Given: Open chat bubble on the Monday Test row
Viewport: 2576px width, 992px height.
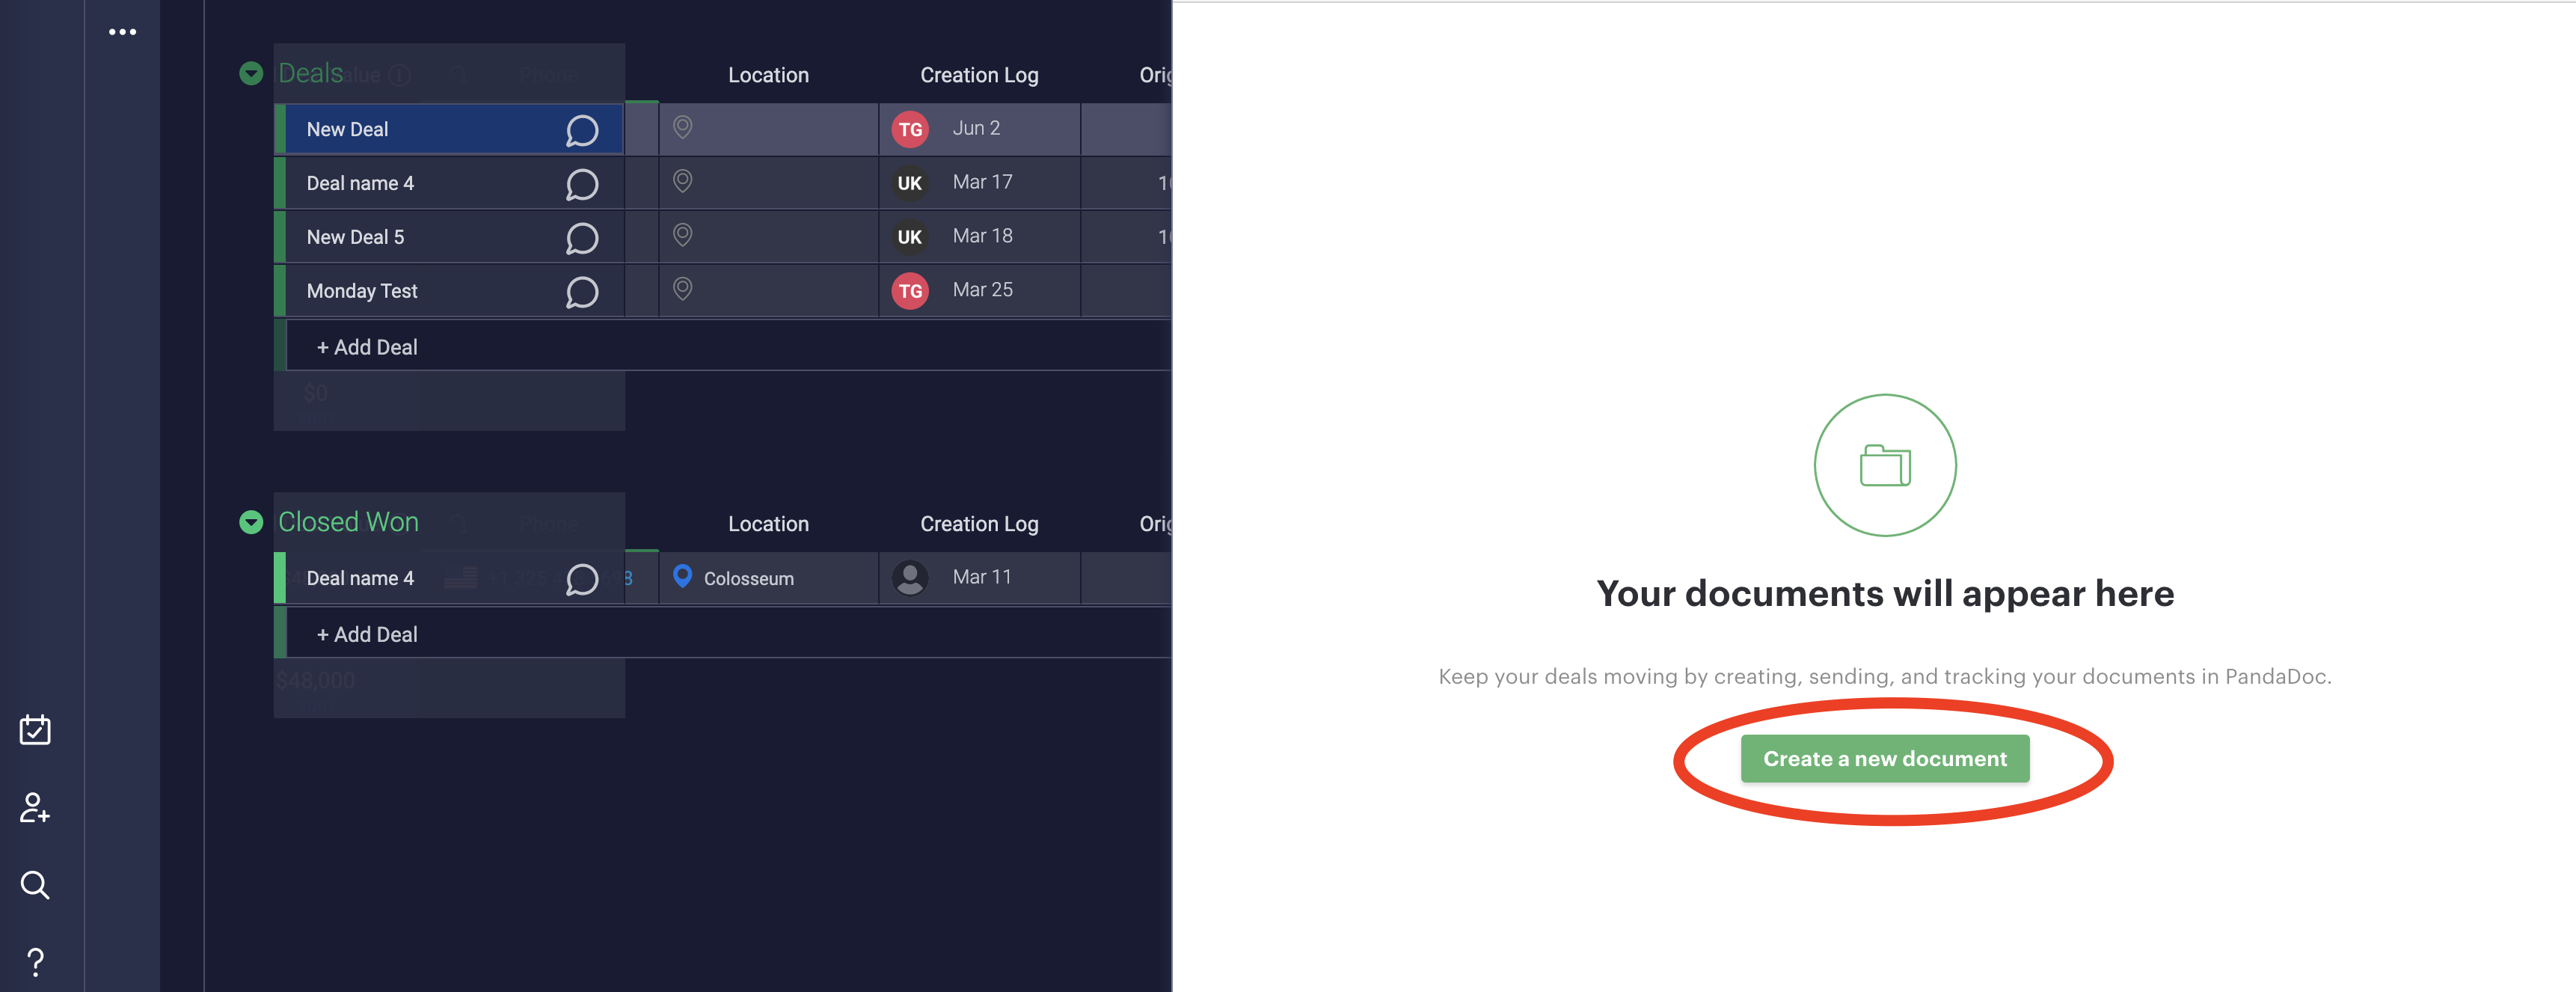Looking at the screenshot, I should pos(581,291).
